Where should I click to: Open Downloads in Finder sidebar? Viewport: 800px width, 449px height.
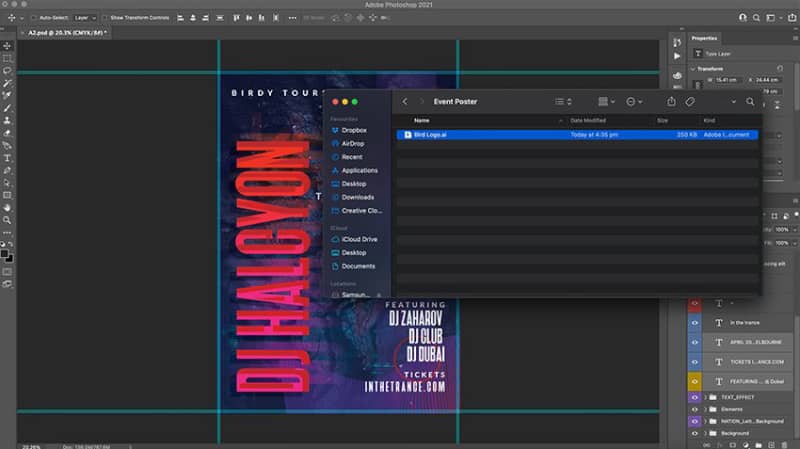pyautogui.click(x=353, y=197)
